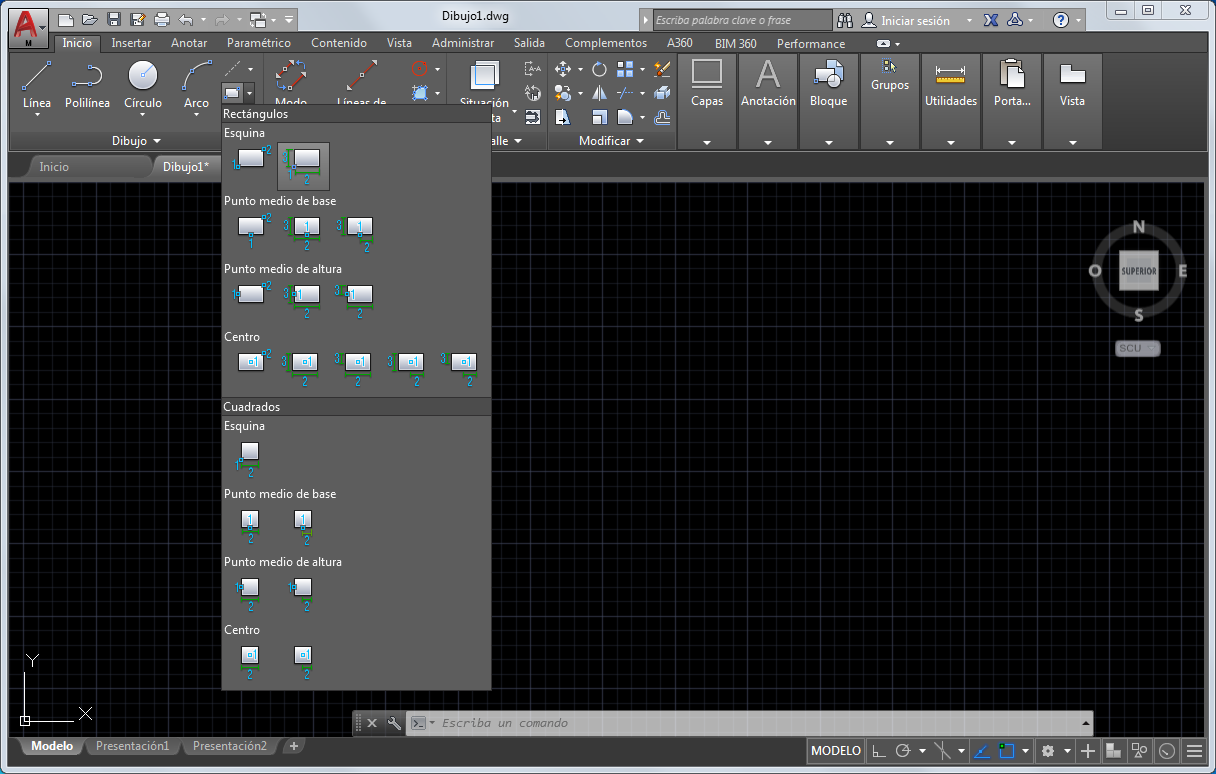Toggle object snap in status bar

[1007, 751]
